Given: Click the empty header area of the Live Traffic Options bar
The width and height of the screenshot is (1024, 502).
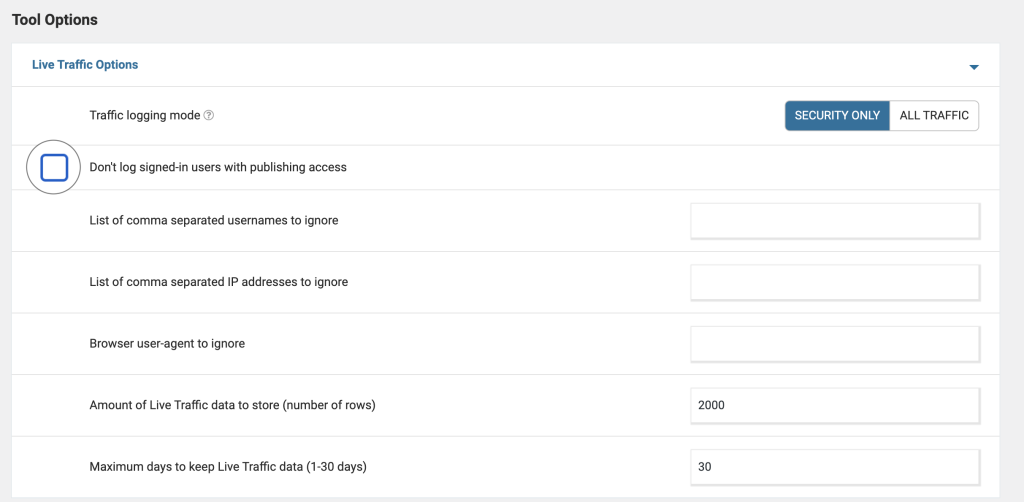Looking at the screenshot, I should pyautogui.click(x=550, y=65).
